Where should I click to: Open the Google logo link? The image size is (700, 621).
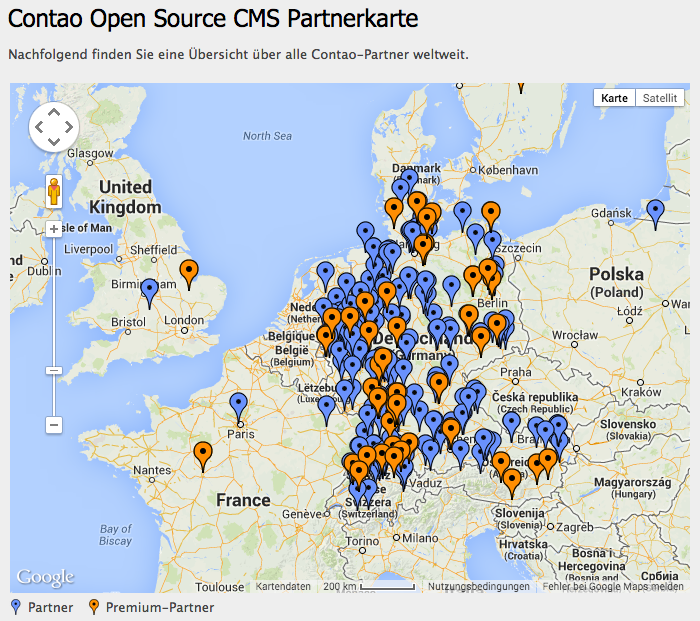click(45, 578)
